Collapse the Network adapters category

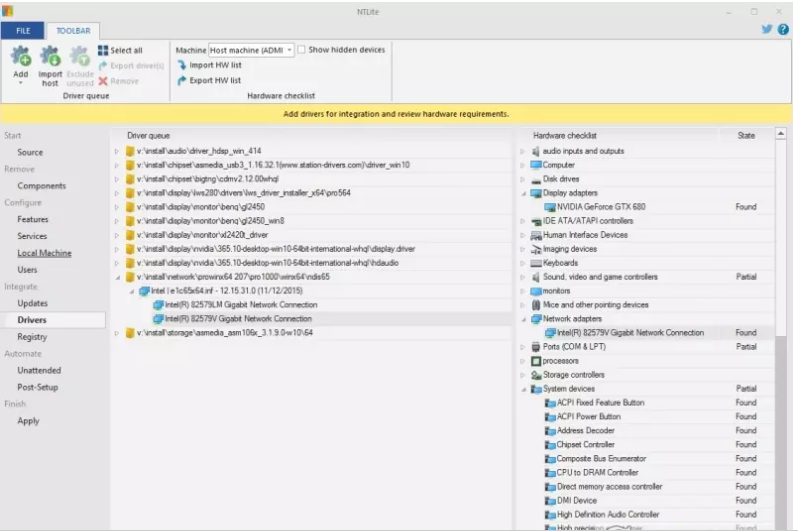[523, 319]
